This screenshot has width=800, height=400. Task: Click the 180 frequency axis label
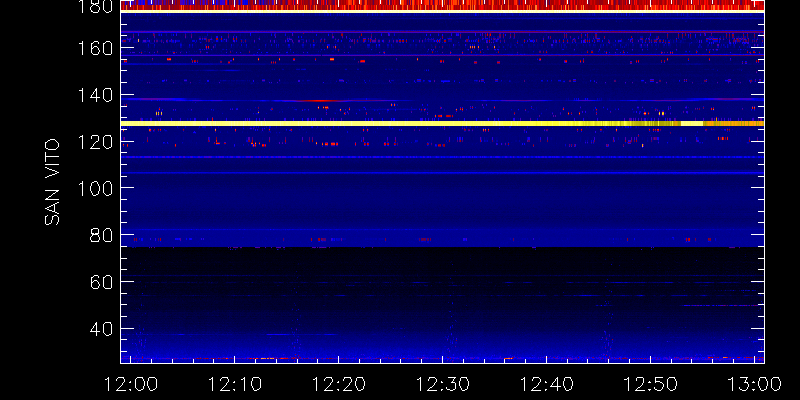pyautogui.click(x=97, y=6)
